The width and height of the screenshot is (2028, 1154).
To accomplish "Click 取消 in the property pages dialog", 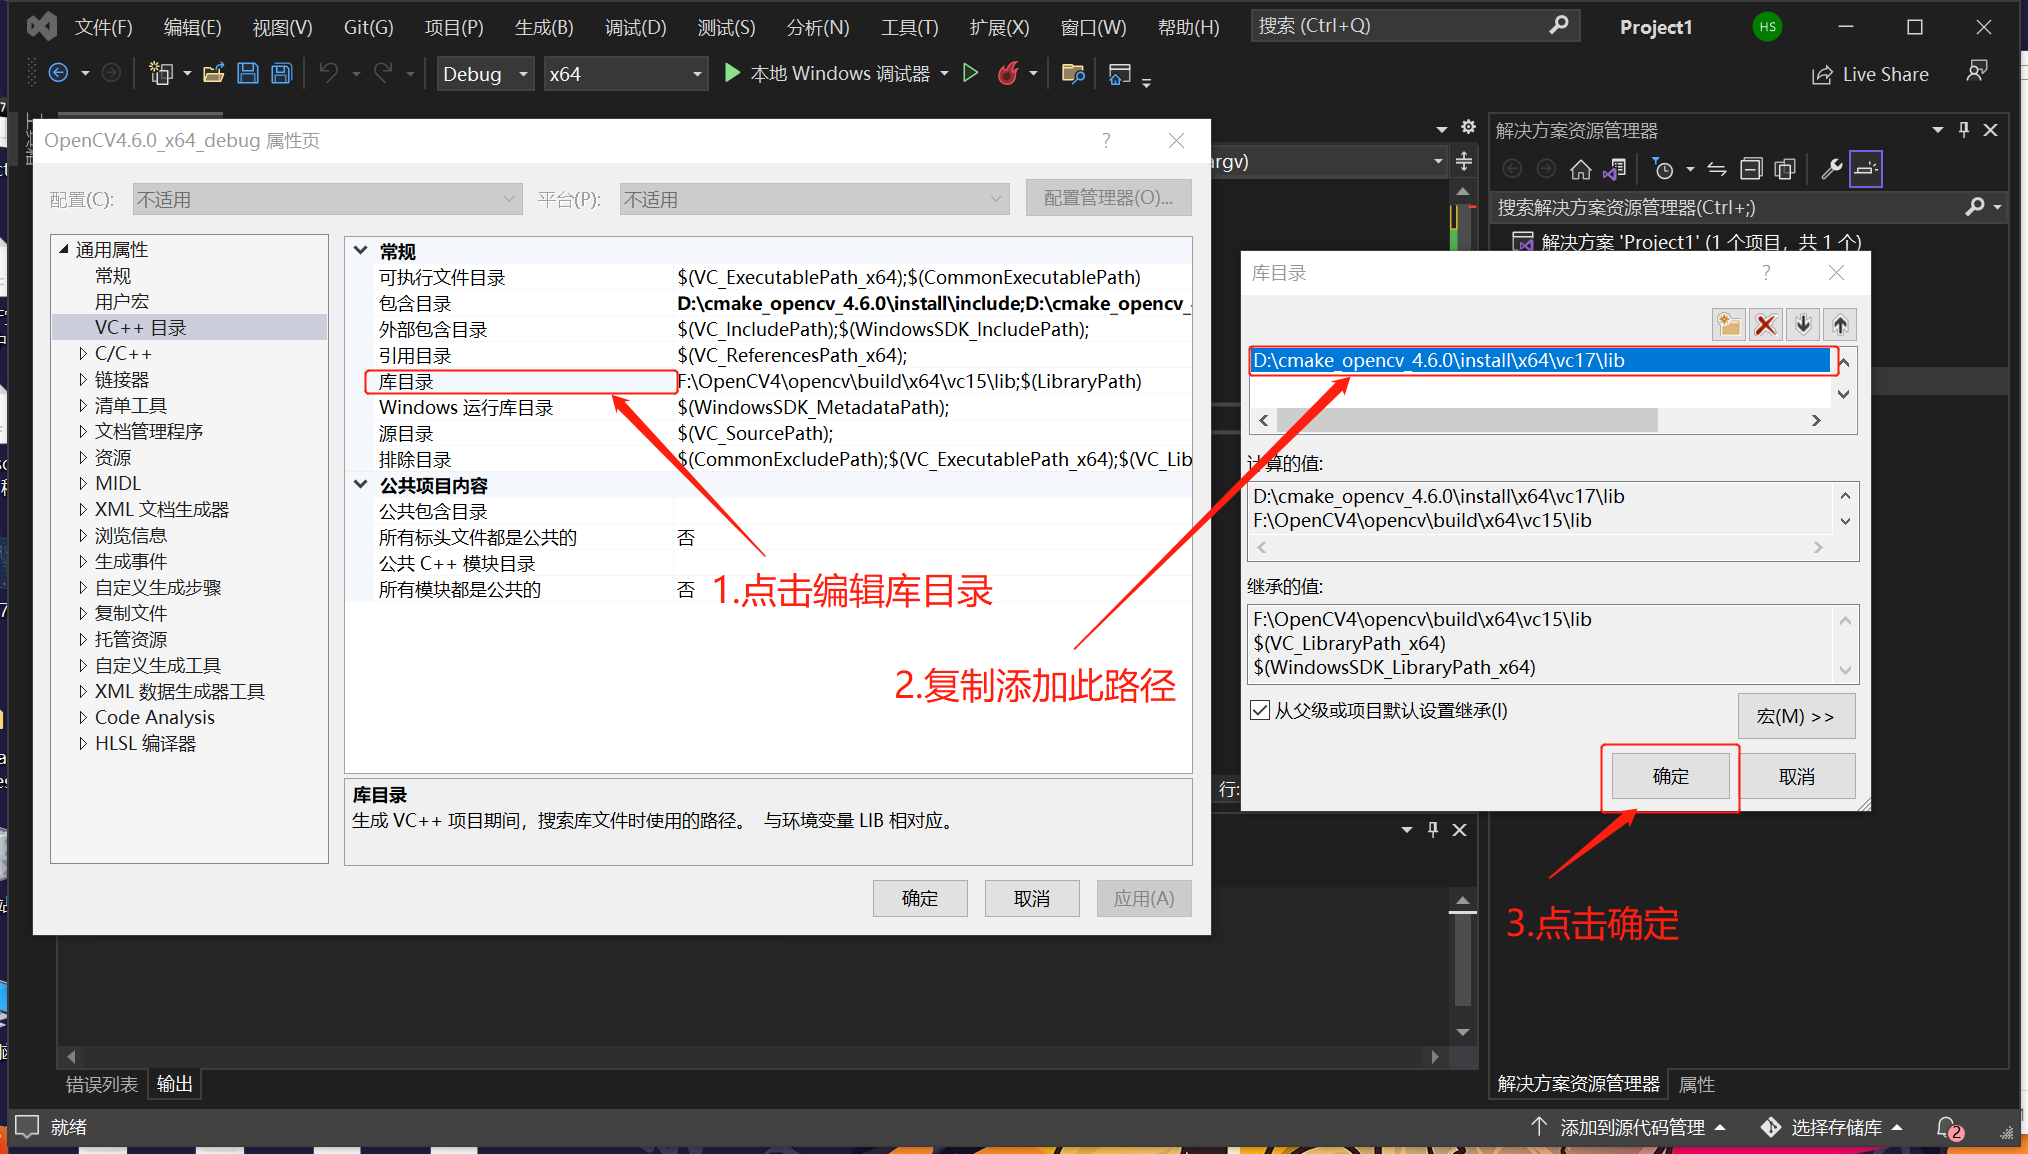I will click(1032, 898).
